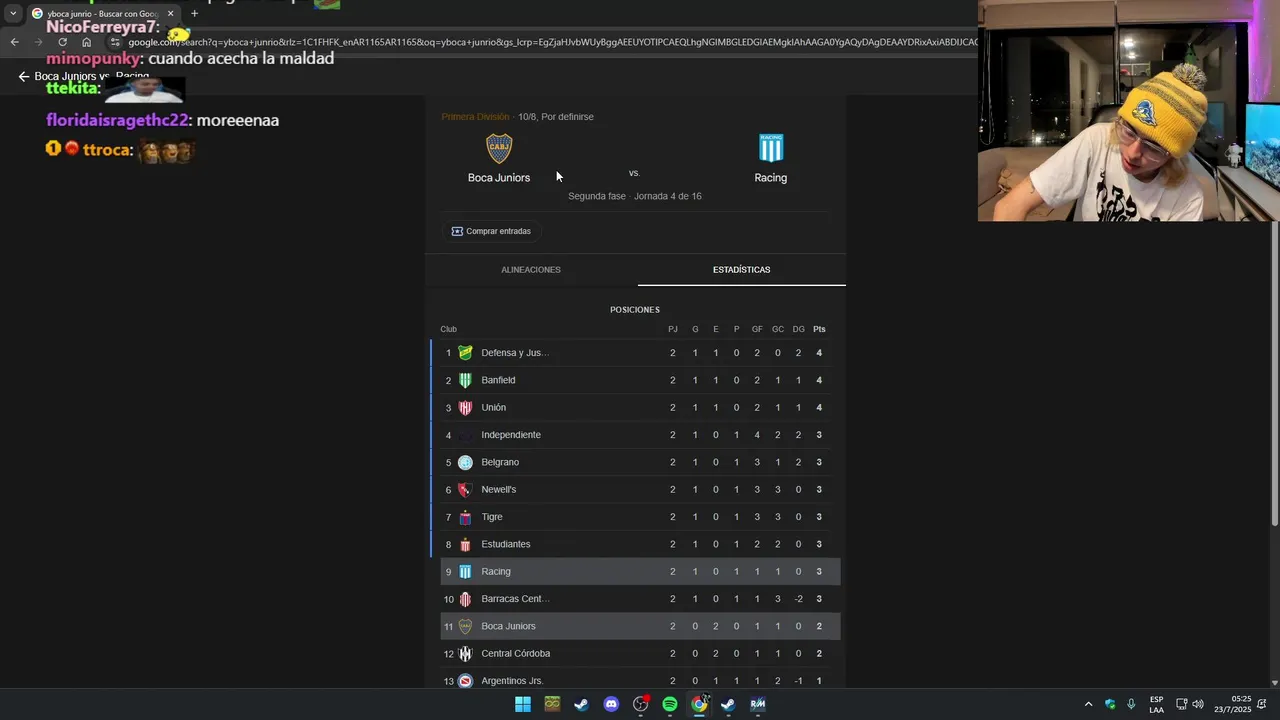The height and width of the screenshot is (720, 1280).
Task: Switch to Chrome in the taskbar
Action: click(x=699, y=704)
